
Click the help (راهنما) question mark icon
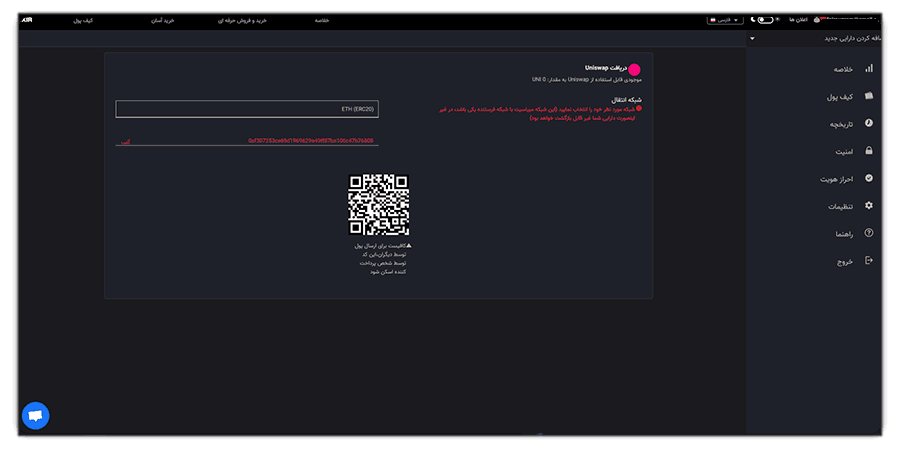(868, 232)
